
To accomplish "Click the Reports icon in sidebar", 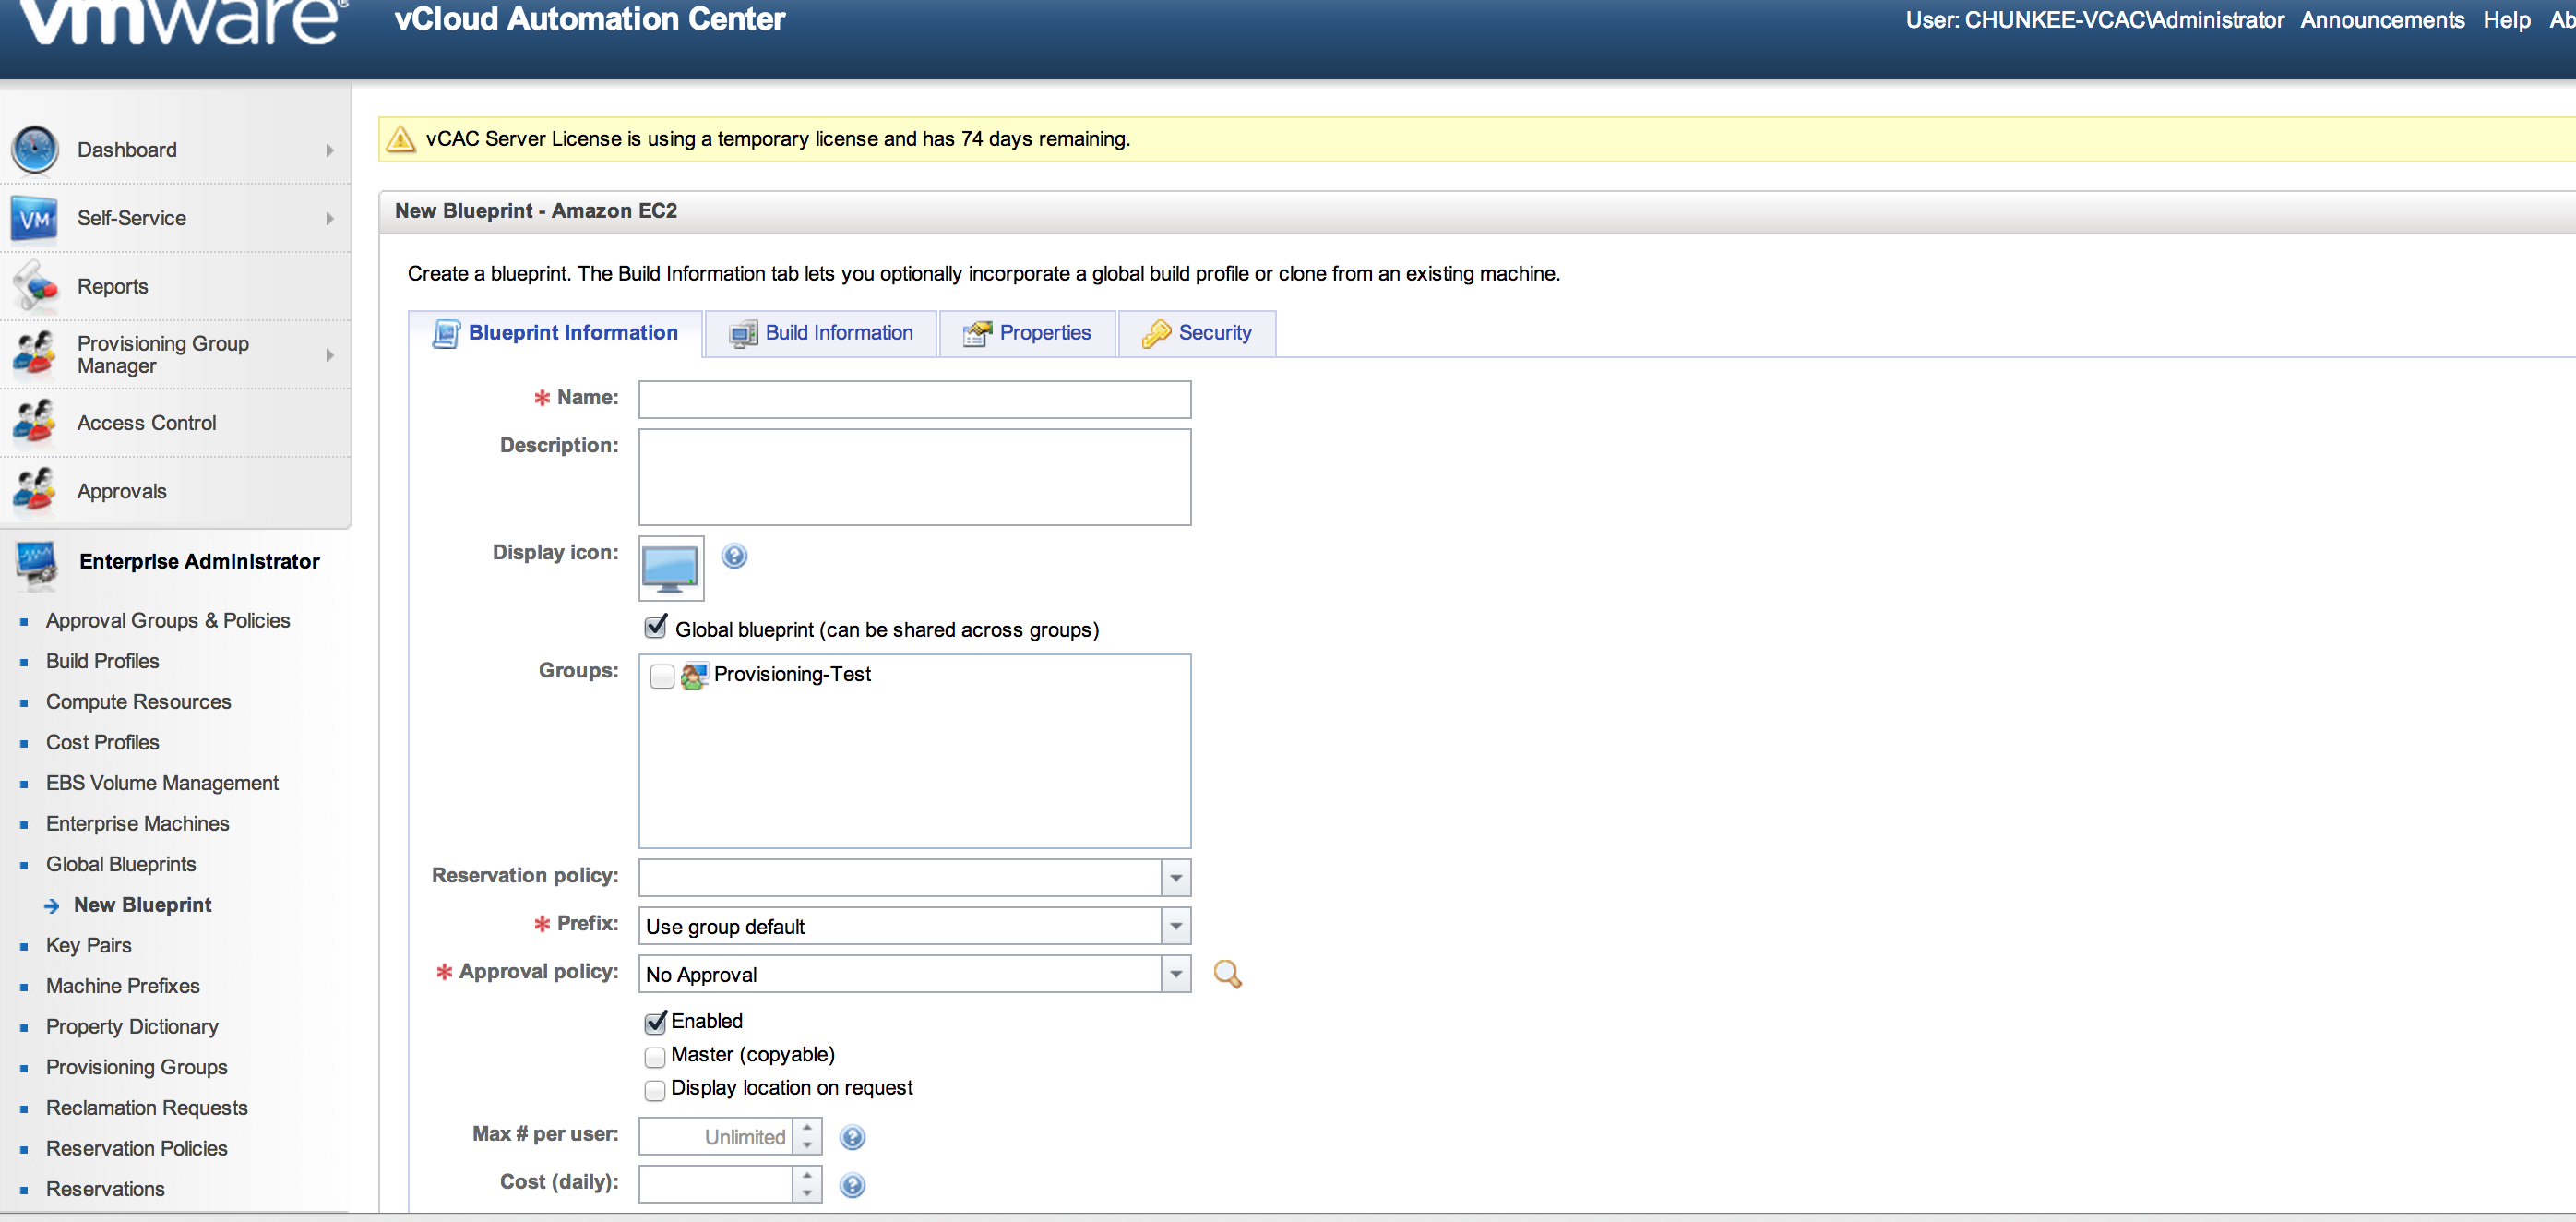I will point(35,287).
